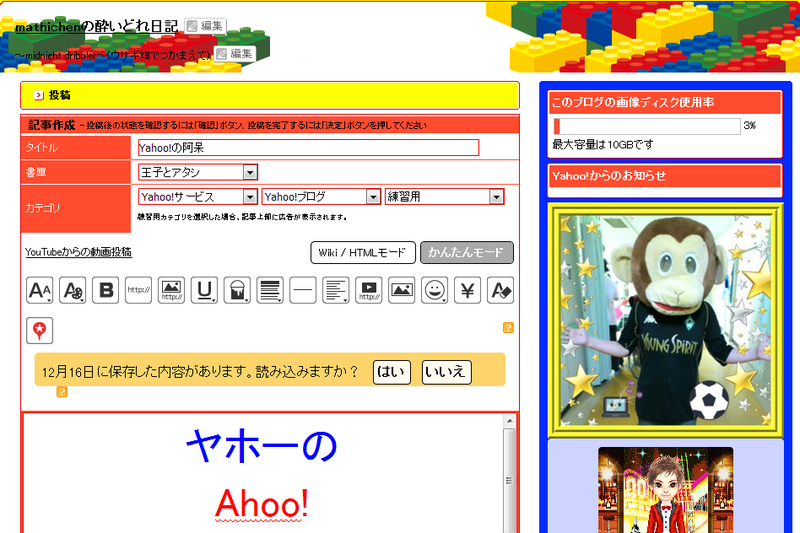Click はい to load saved content
800x533 pixels.
(392, 372)
